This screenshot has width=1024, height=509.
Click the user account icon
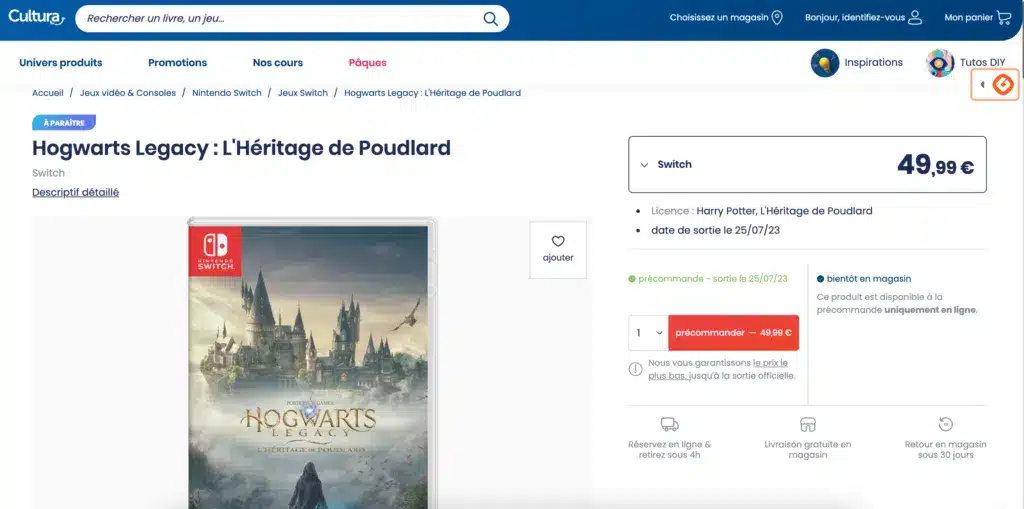point(914,17)
